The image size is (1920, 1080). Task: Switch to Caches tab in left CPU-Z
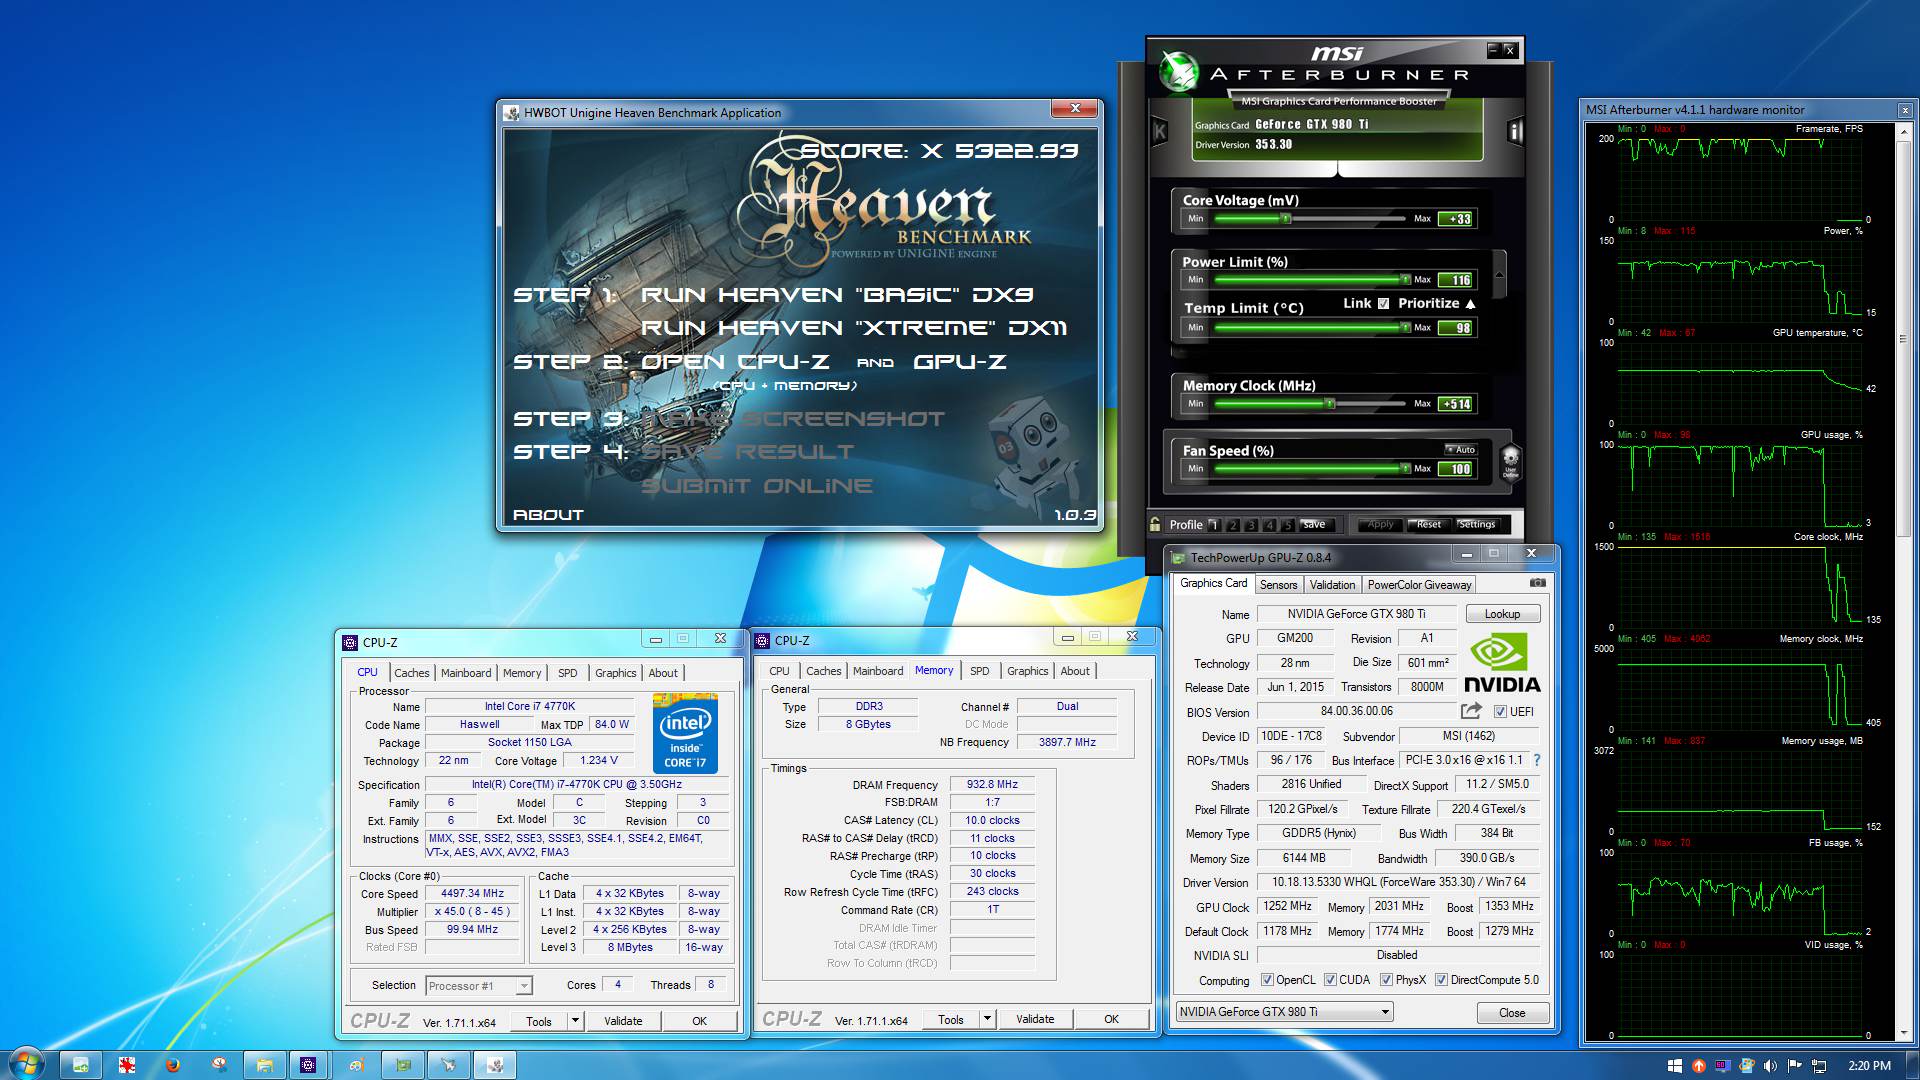[x=411, y=673]
